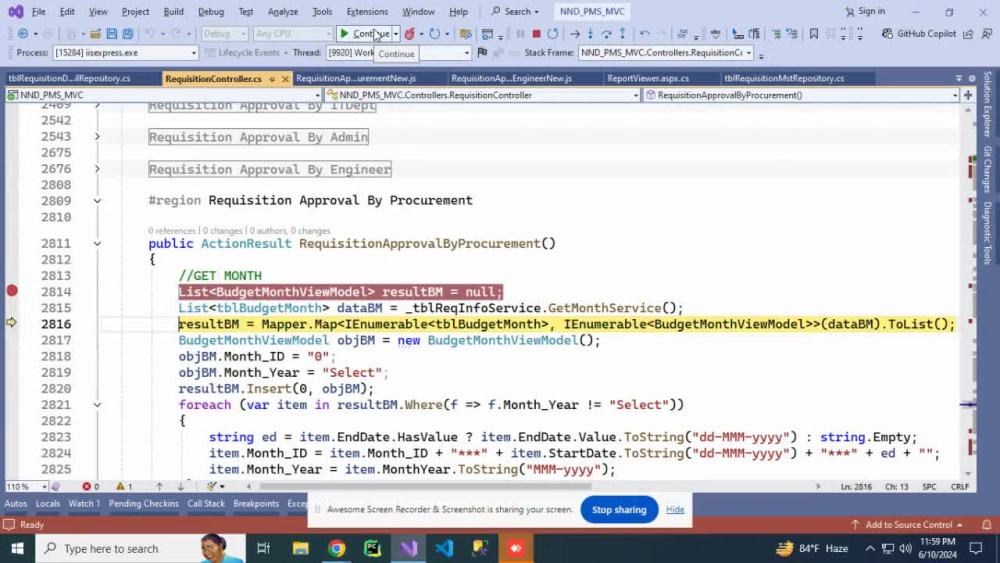Click the Step Into icon

tap(591, 33)
